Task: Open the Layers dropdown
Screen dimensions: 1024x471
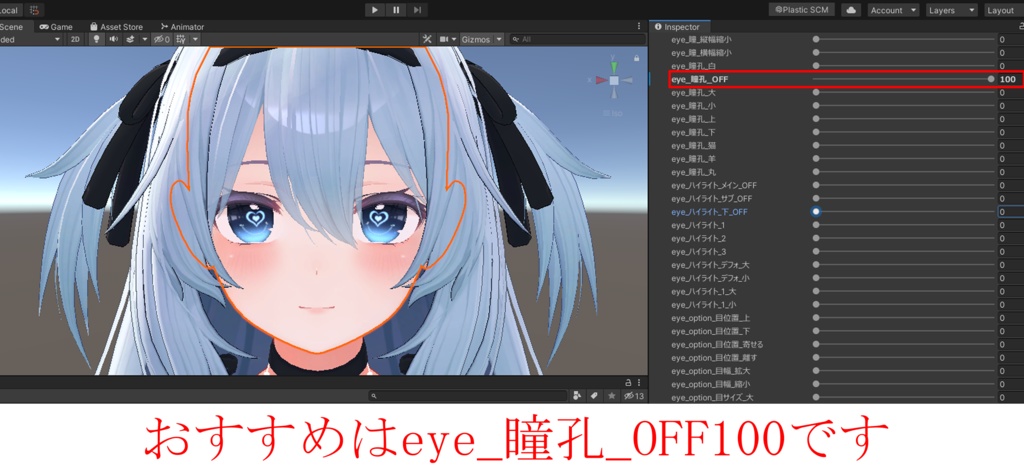Action: [x=951, y=10]
